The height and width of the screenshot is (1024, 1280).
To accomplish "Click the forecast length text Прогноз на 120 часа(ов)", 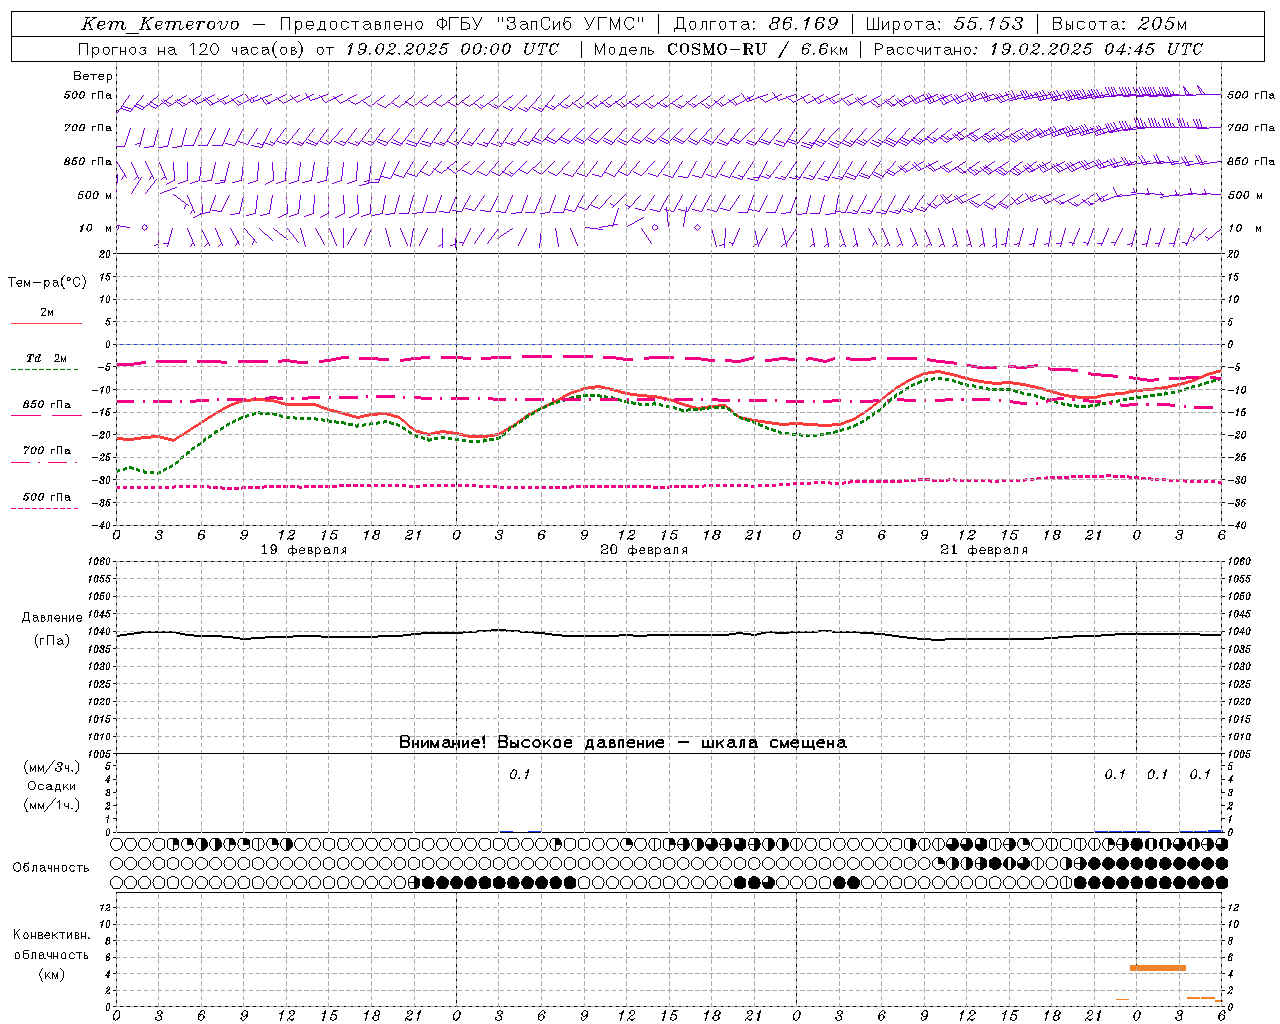I will tap(192, 49).
